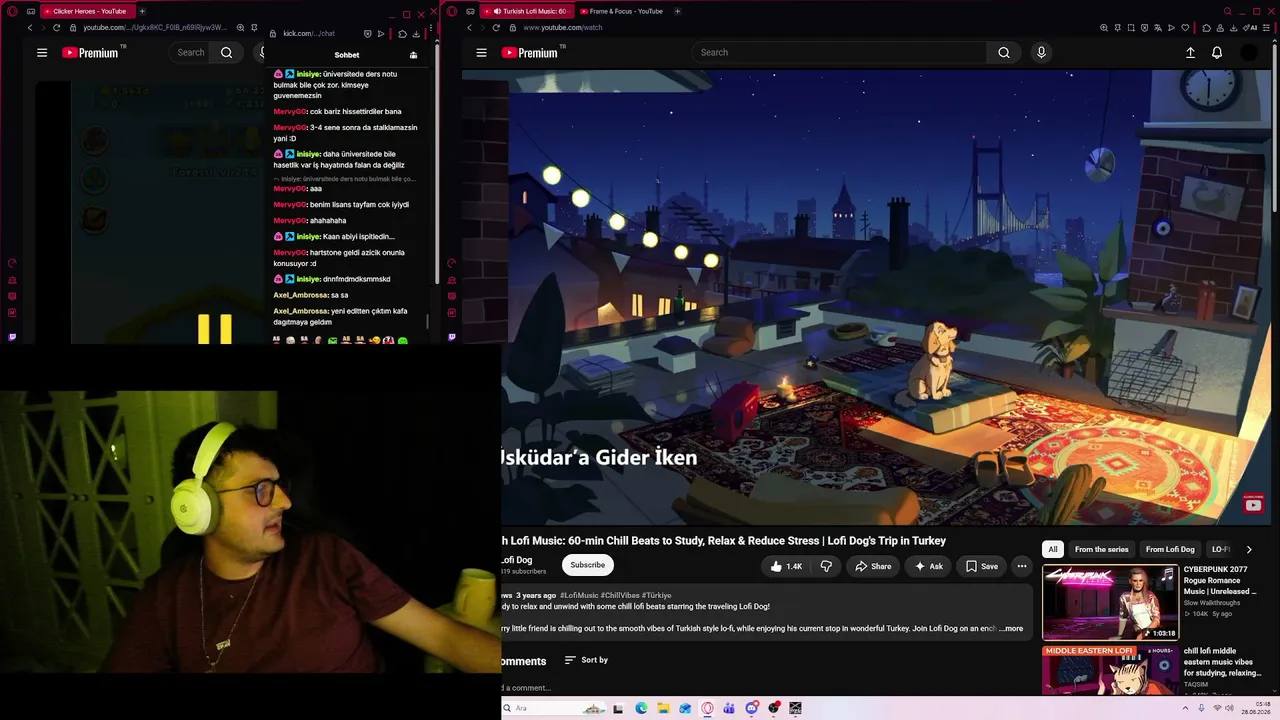Open Discord from the taskbar
1280x720 pixels.
coord(751,708)
